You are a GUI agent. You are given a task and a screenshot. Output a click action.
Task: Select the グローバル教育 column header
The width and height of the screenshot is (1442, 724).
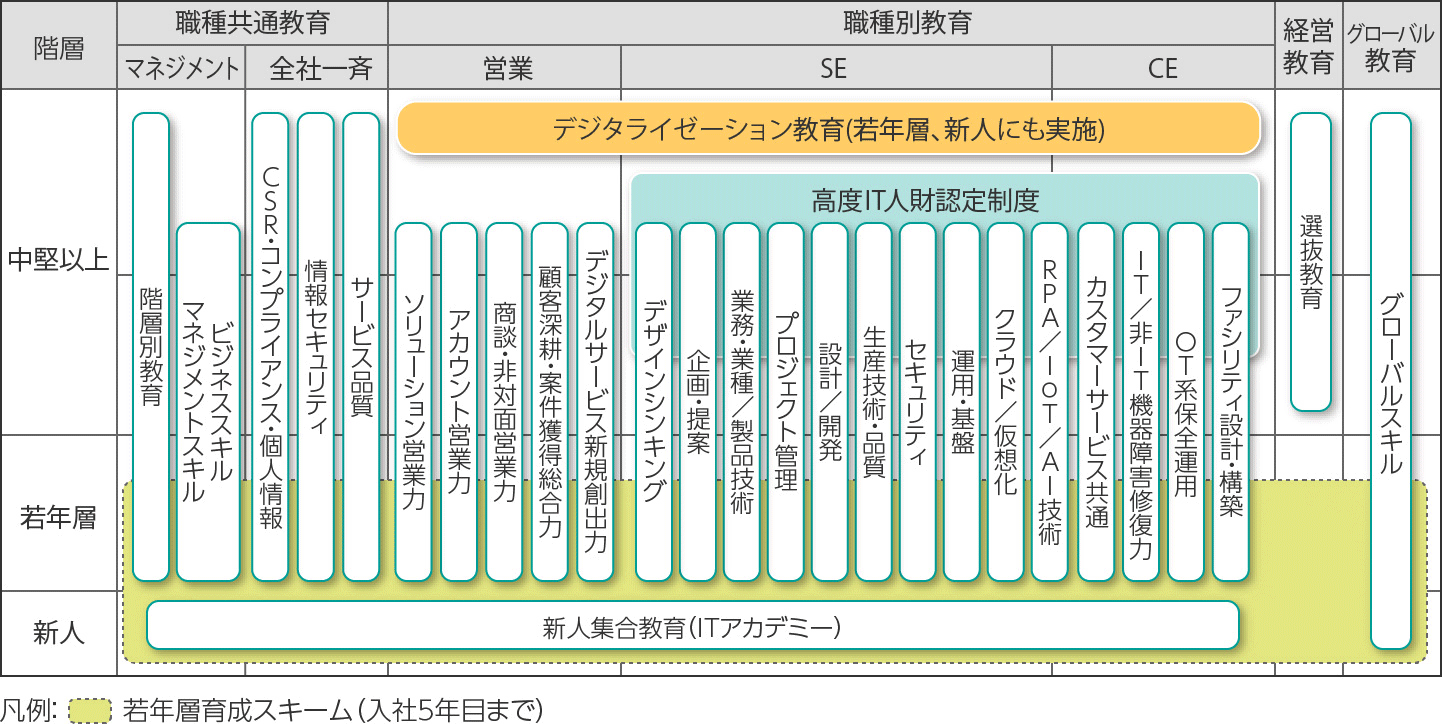(x=1391, y=46)
